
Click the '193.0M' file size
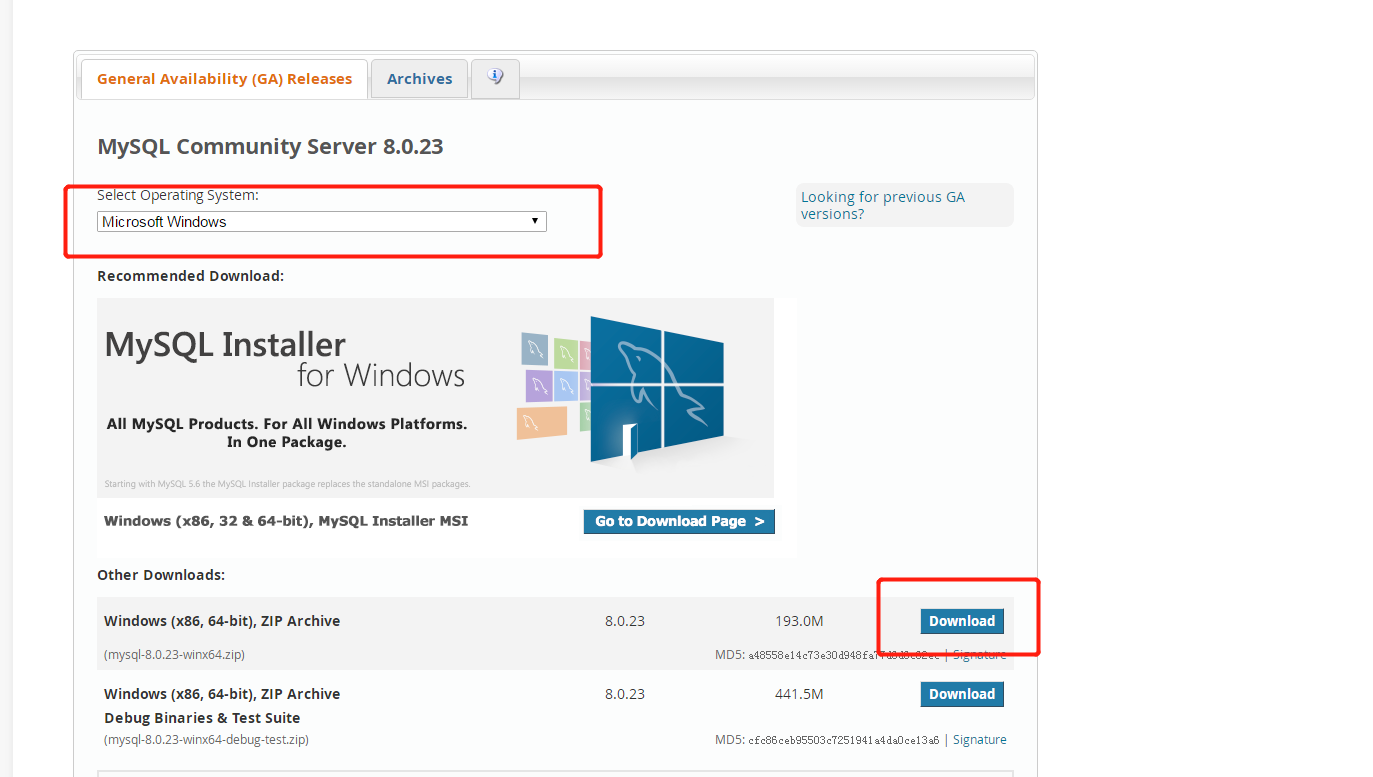(x=799, y=621)
